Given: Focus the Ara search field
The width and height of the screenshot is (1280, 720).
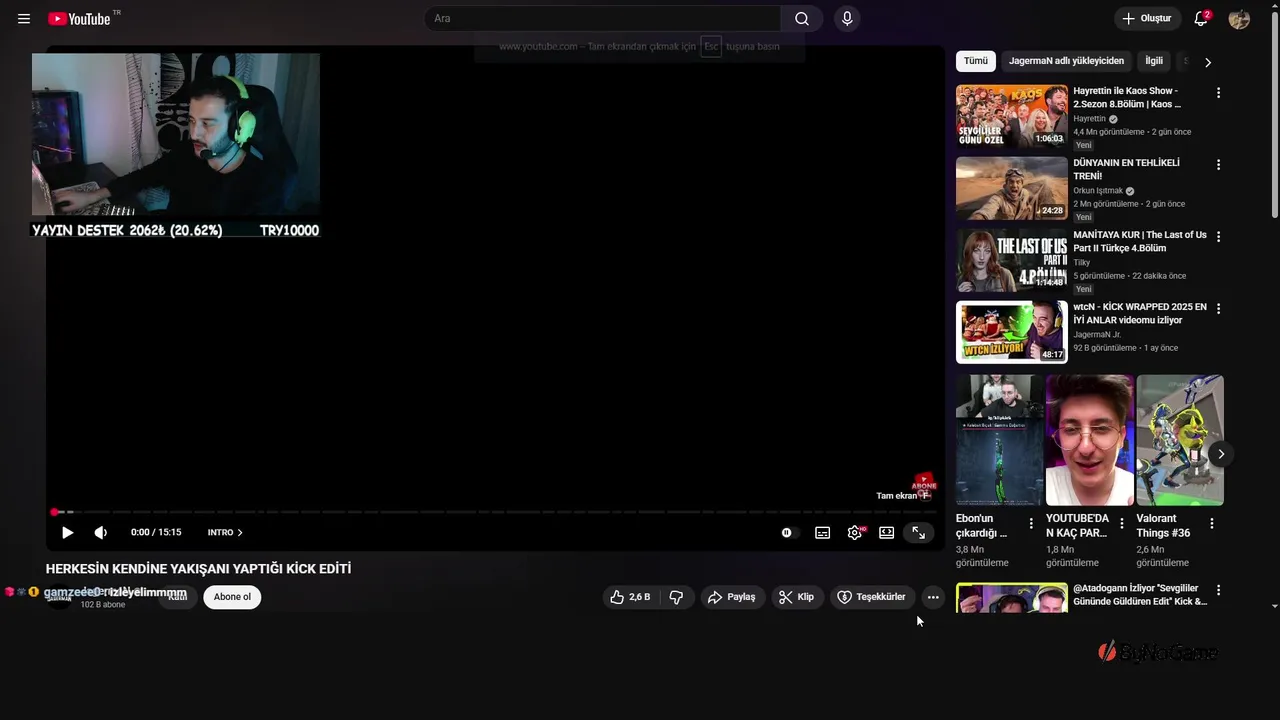Looking at the screenshot, I should (602, 19).
